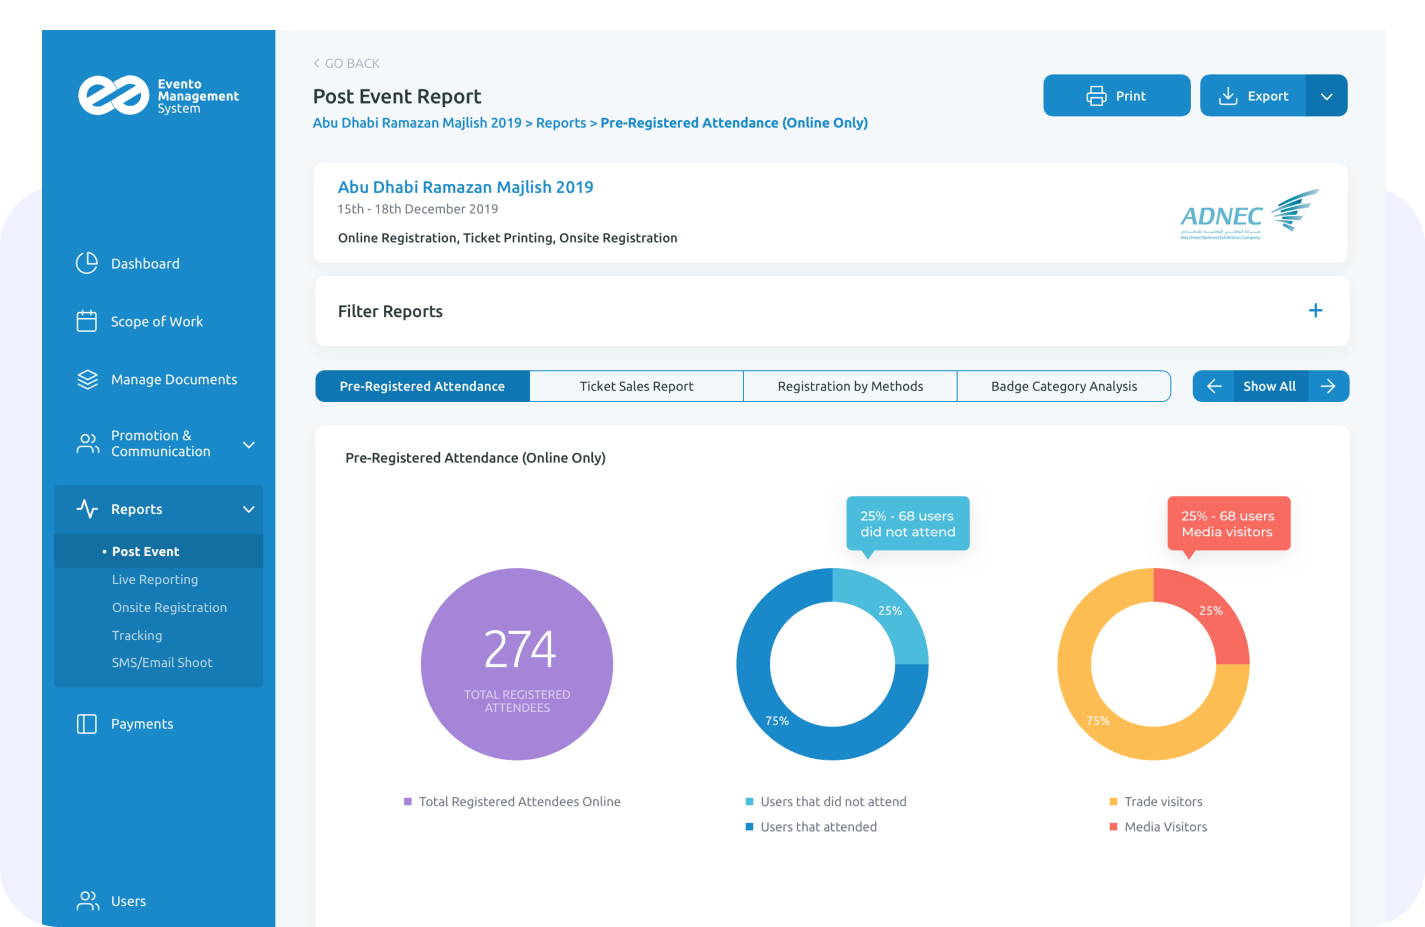Click the Users icon in sidebar
Screen dimensions: 1425x927
(x=88, y=901)
